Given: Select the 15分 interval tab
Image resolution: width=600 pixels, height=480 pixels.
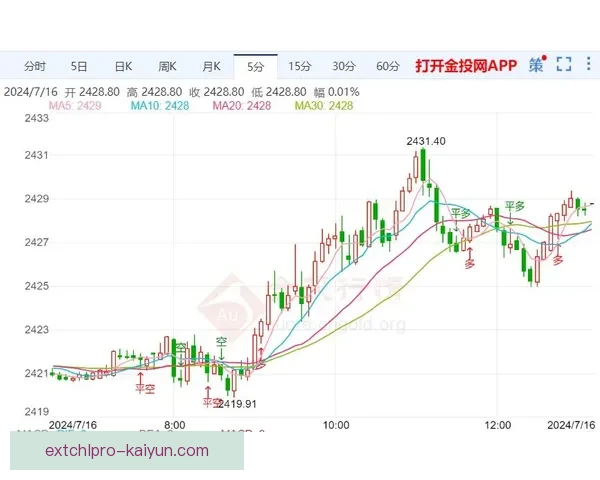Looking at the screenshot, I should coord(300,66).
